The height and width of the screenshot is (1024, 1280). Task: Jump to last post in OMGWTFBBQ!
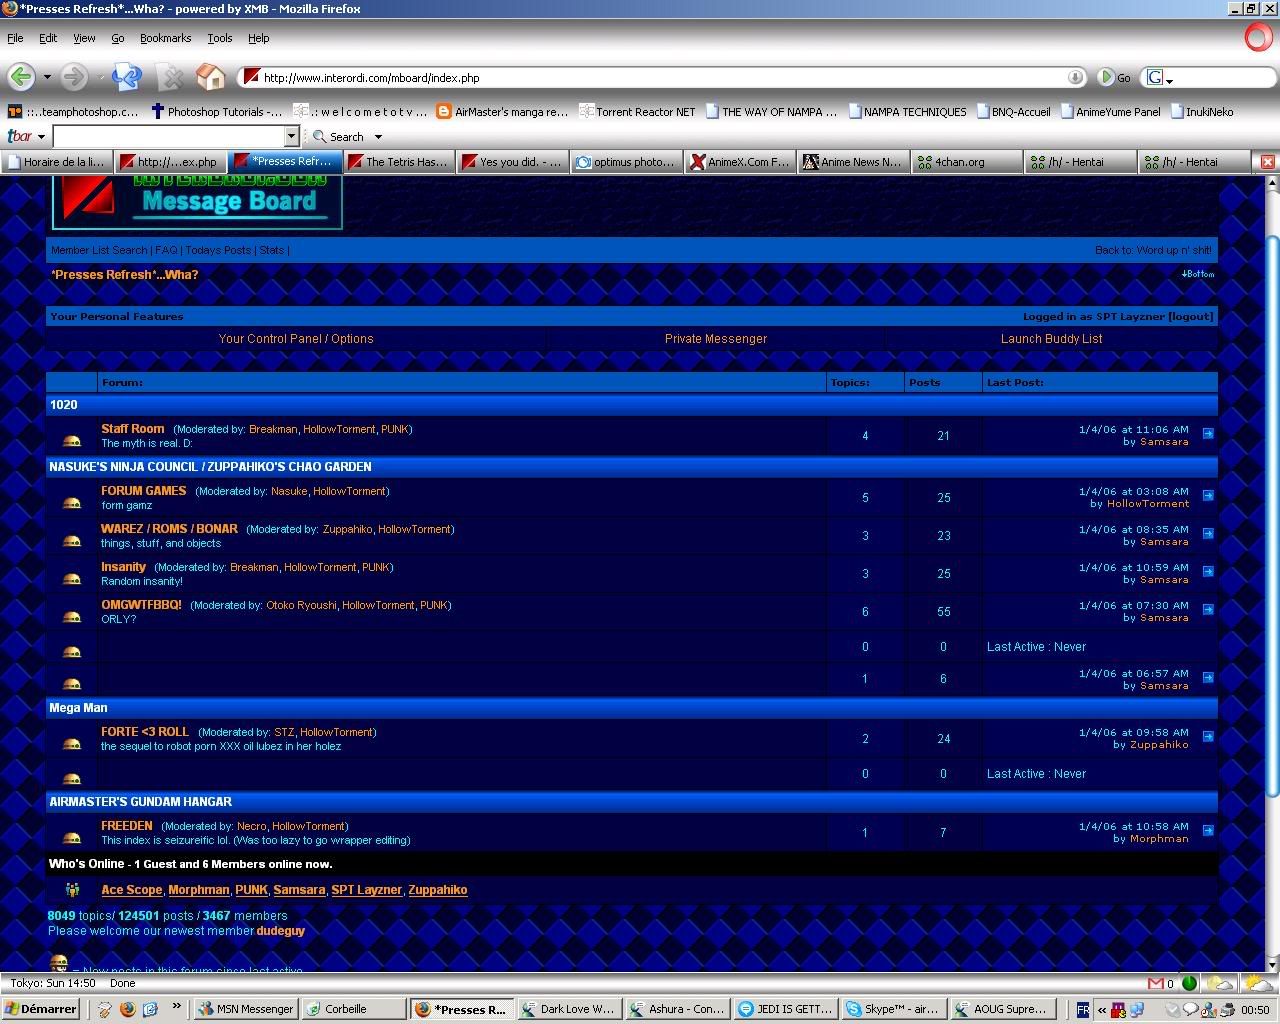pos(1208,609)
